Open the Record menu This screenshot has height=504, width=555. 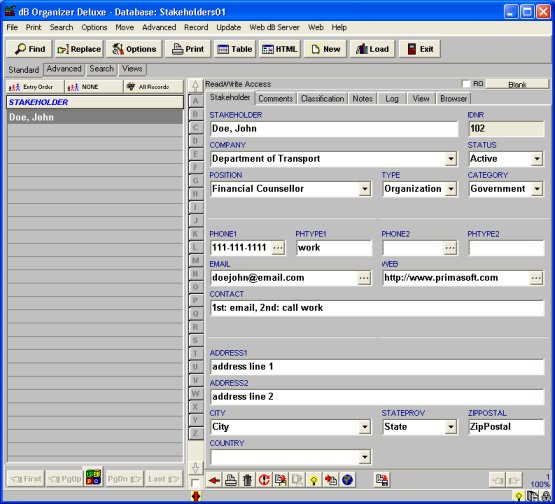pos(196,27)
